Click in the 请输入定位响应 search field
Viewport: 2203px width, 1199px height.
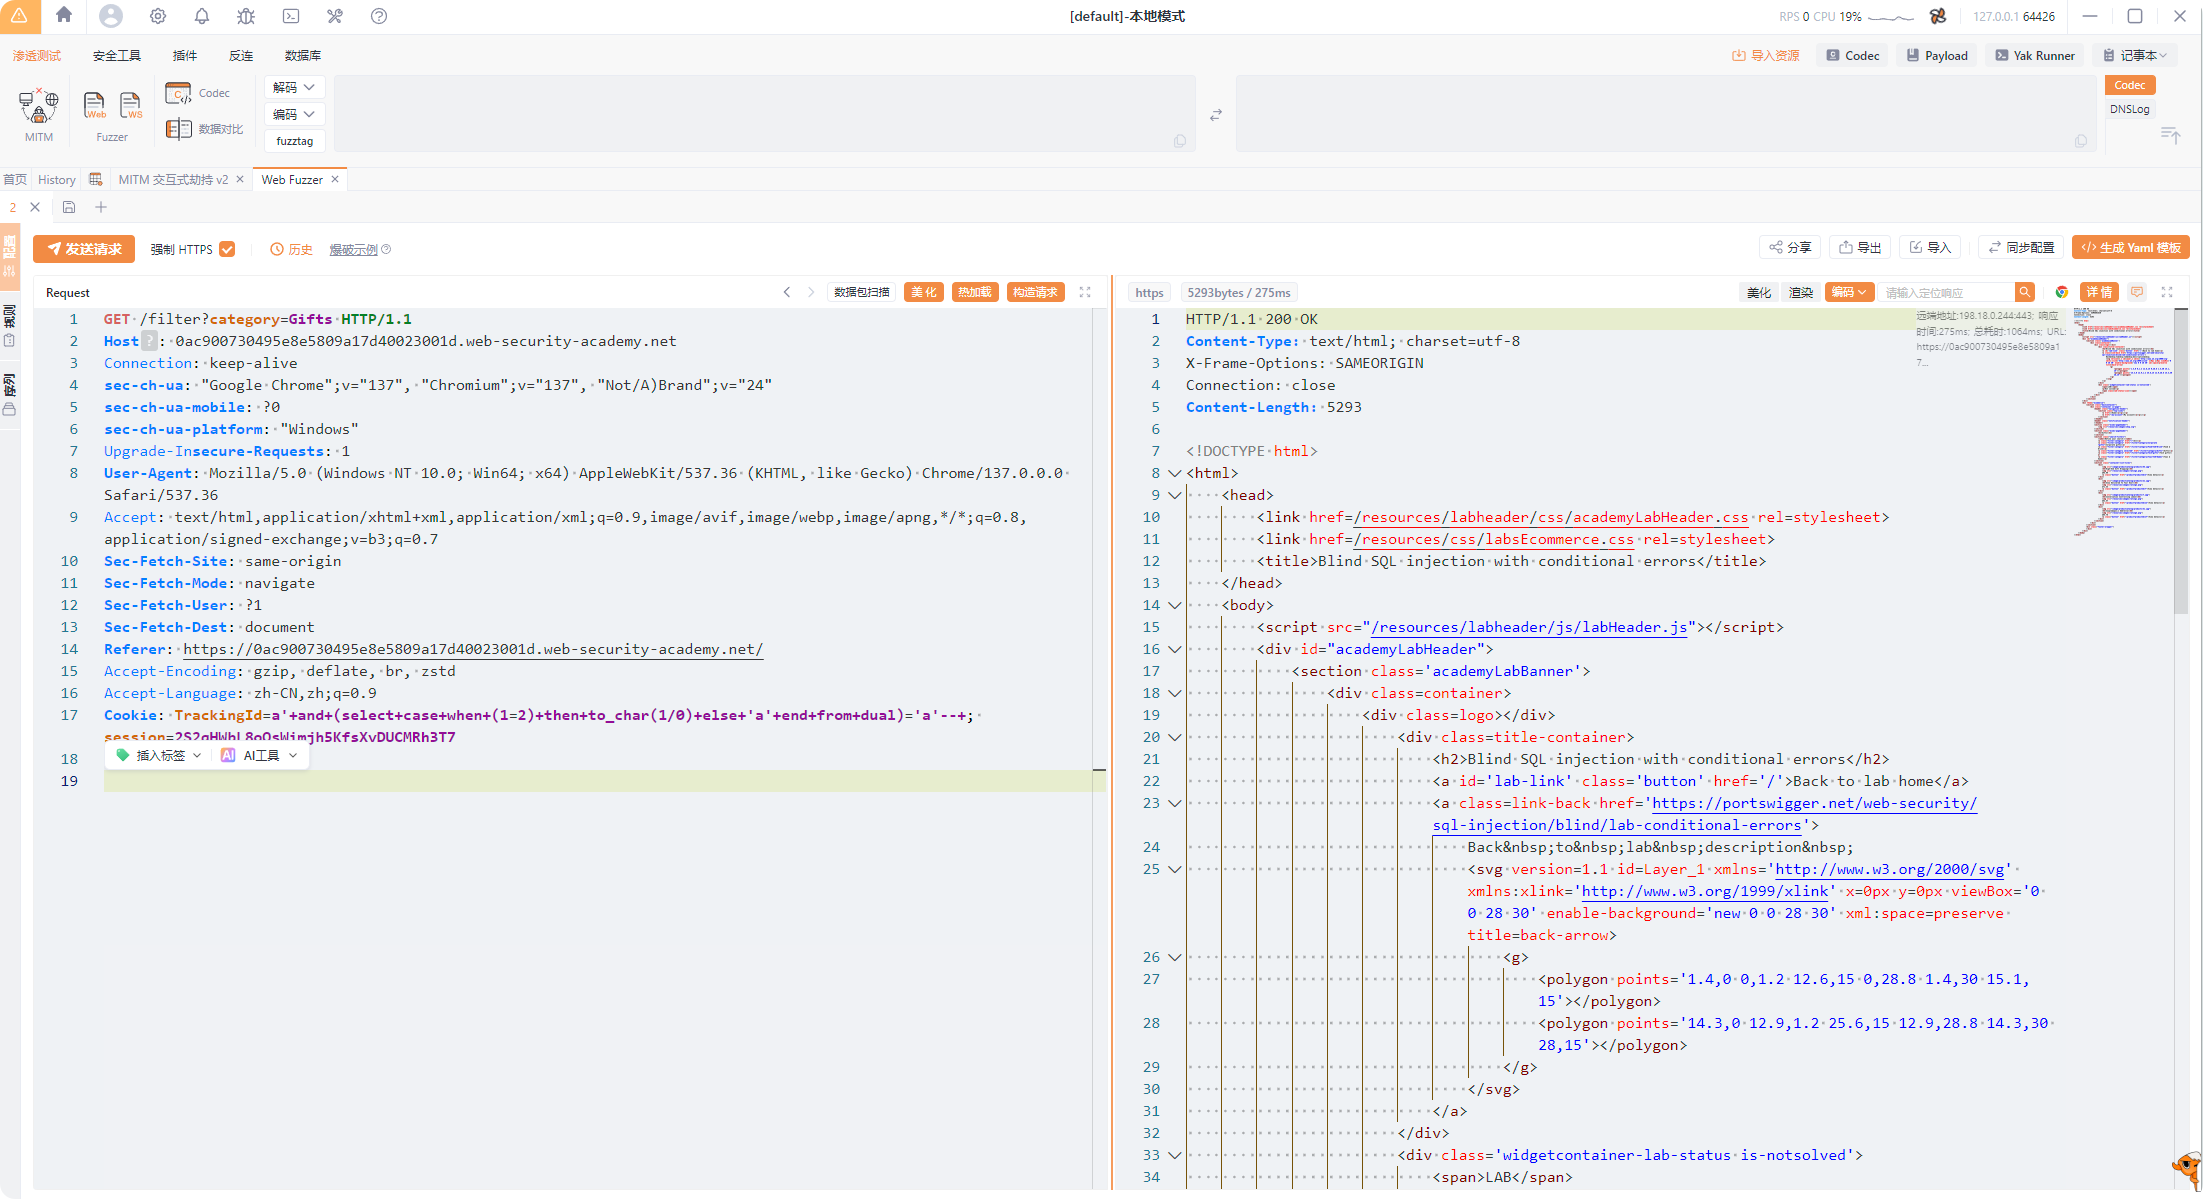[x=1943, y=292]
